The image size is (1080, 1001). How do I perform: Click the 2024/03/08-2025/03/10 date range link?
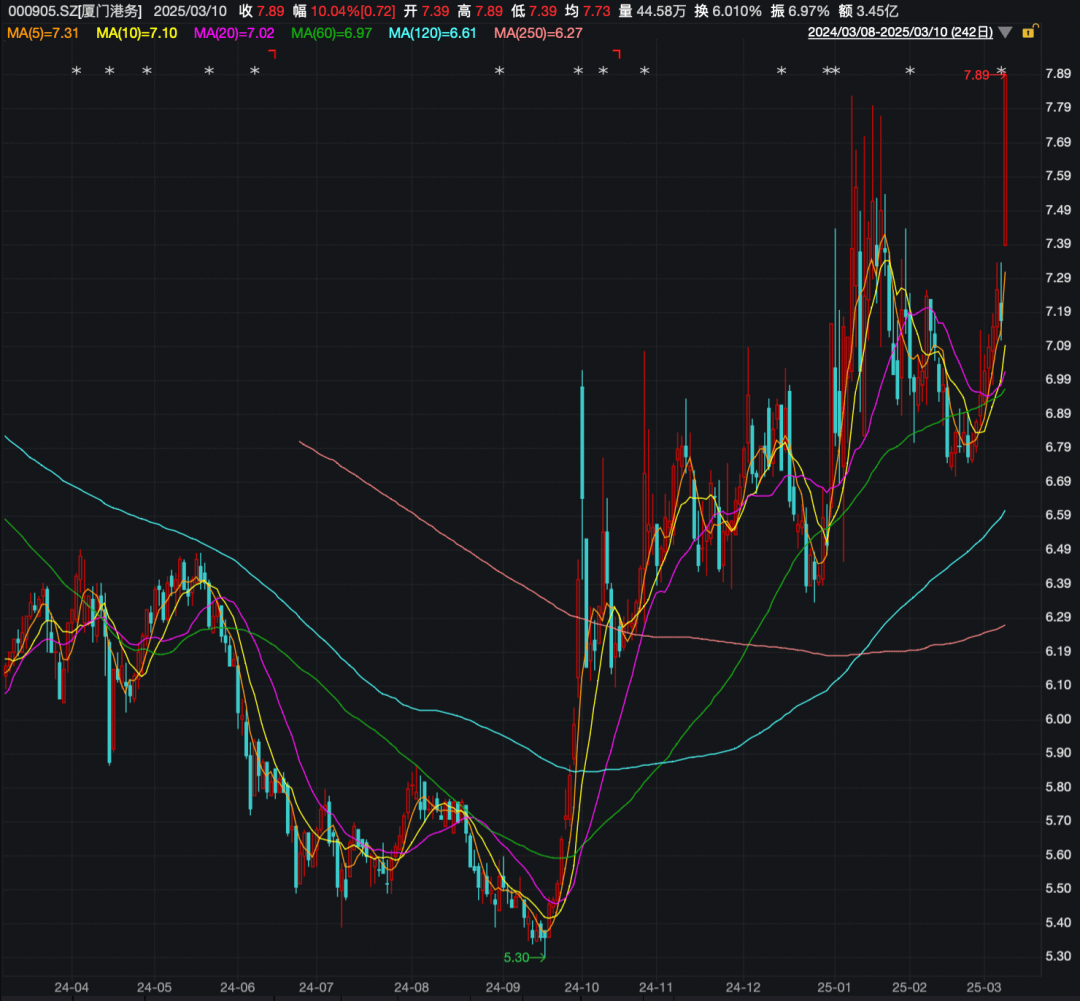click(900, 33)
